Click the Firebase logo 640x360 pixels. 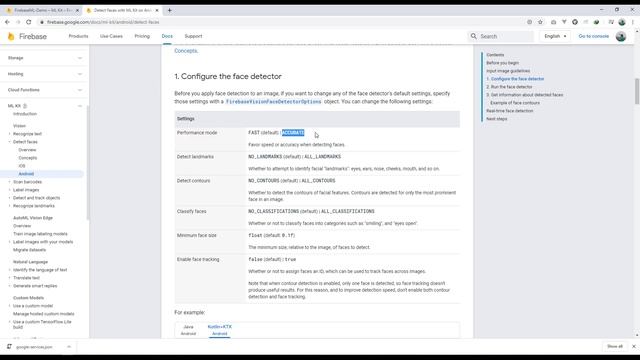[x=27, y=36]
